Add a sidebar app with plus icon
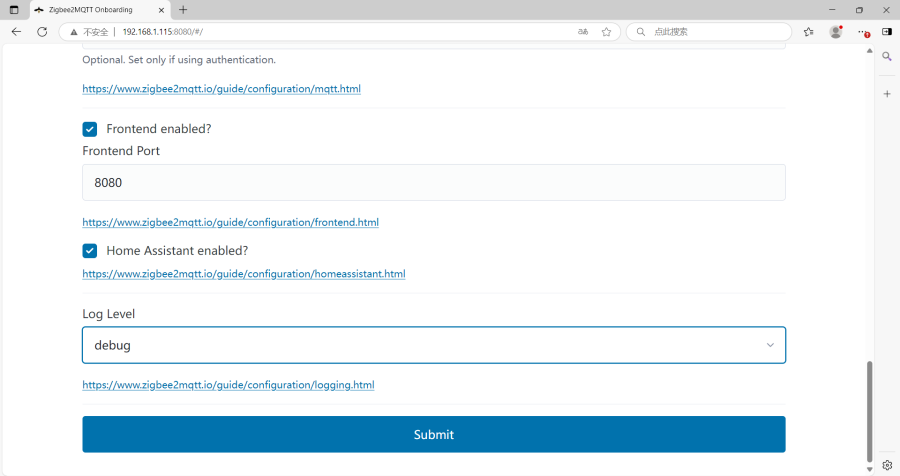The image size is (900, 476). tap(887, 94)
